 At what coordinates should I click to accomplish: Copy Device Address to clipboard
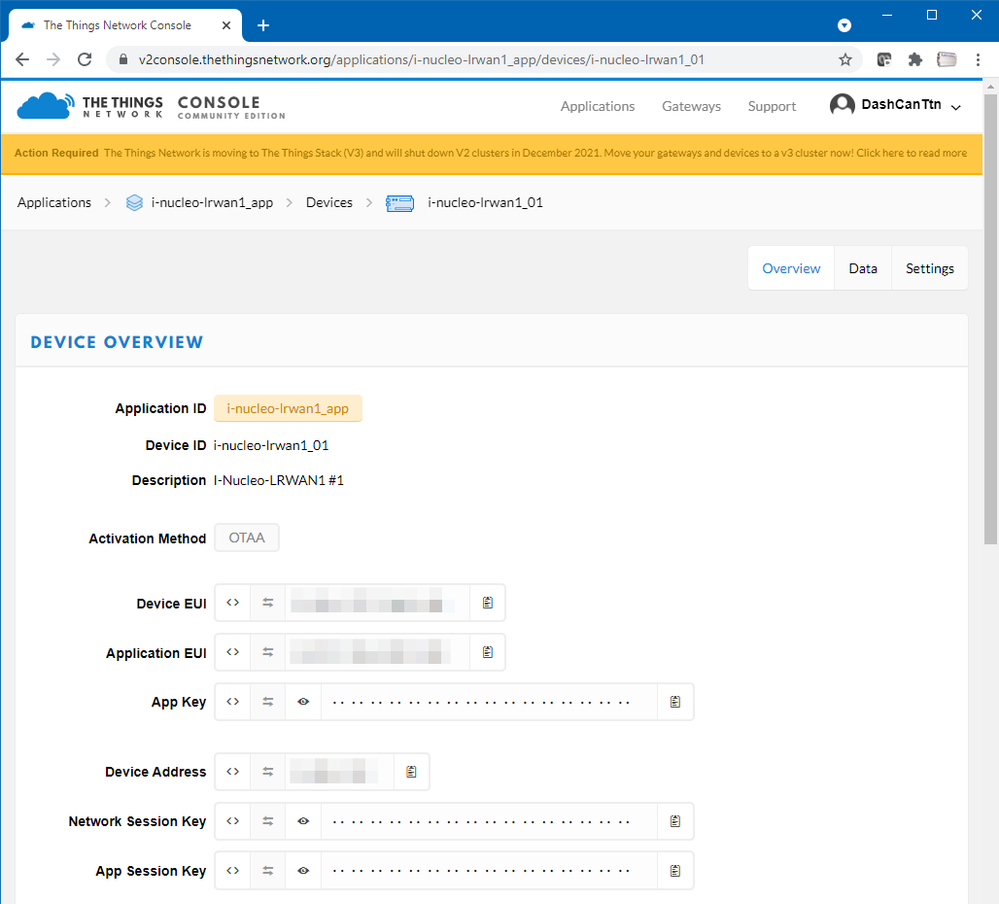click(x=412, y=771)
